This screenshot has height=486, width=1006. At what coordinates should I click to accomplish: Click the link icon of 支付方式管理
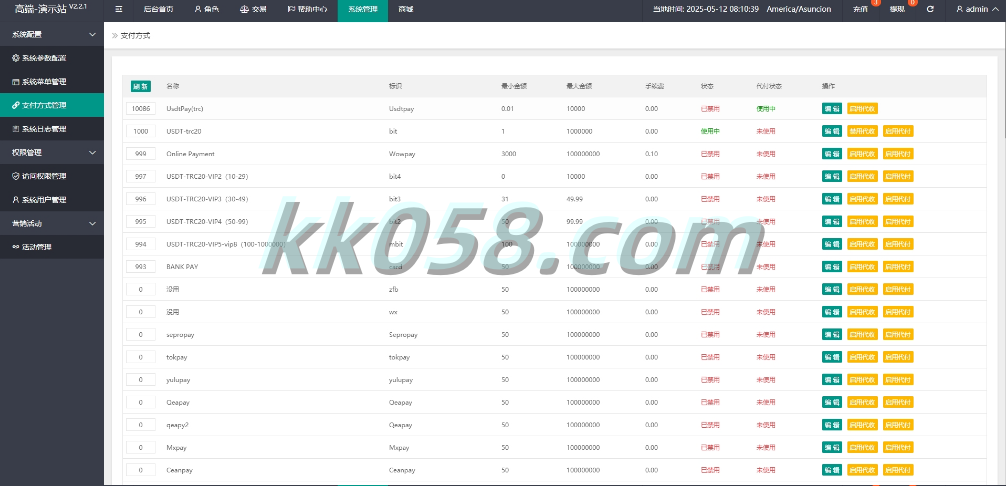(x=16, y=105)
